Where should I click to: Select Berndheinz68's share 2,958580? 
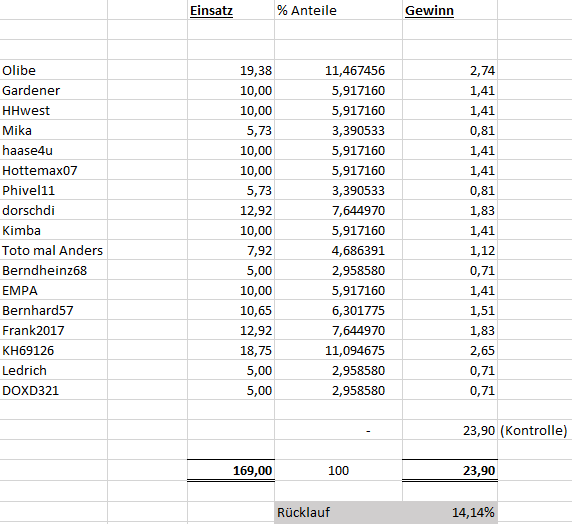(x=338, y=270)
